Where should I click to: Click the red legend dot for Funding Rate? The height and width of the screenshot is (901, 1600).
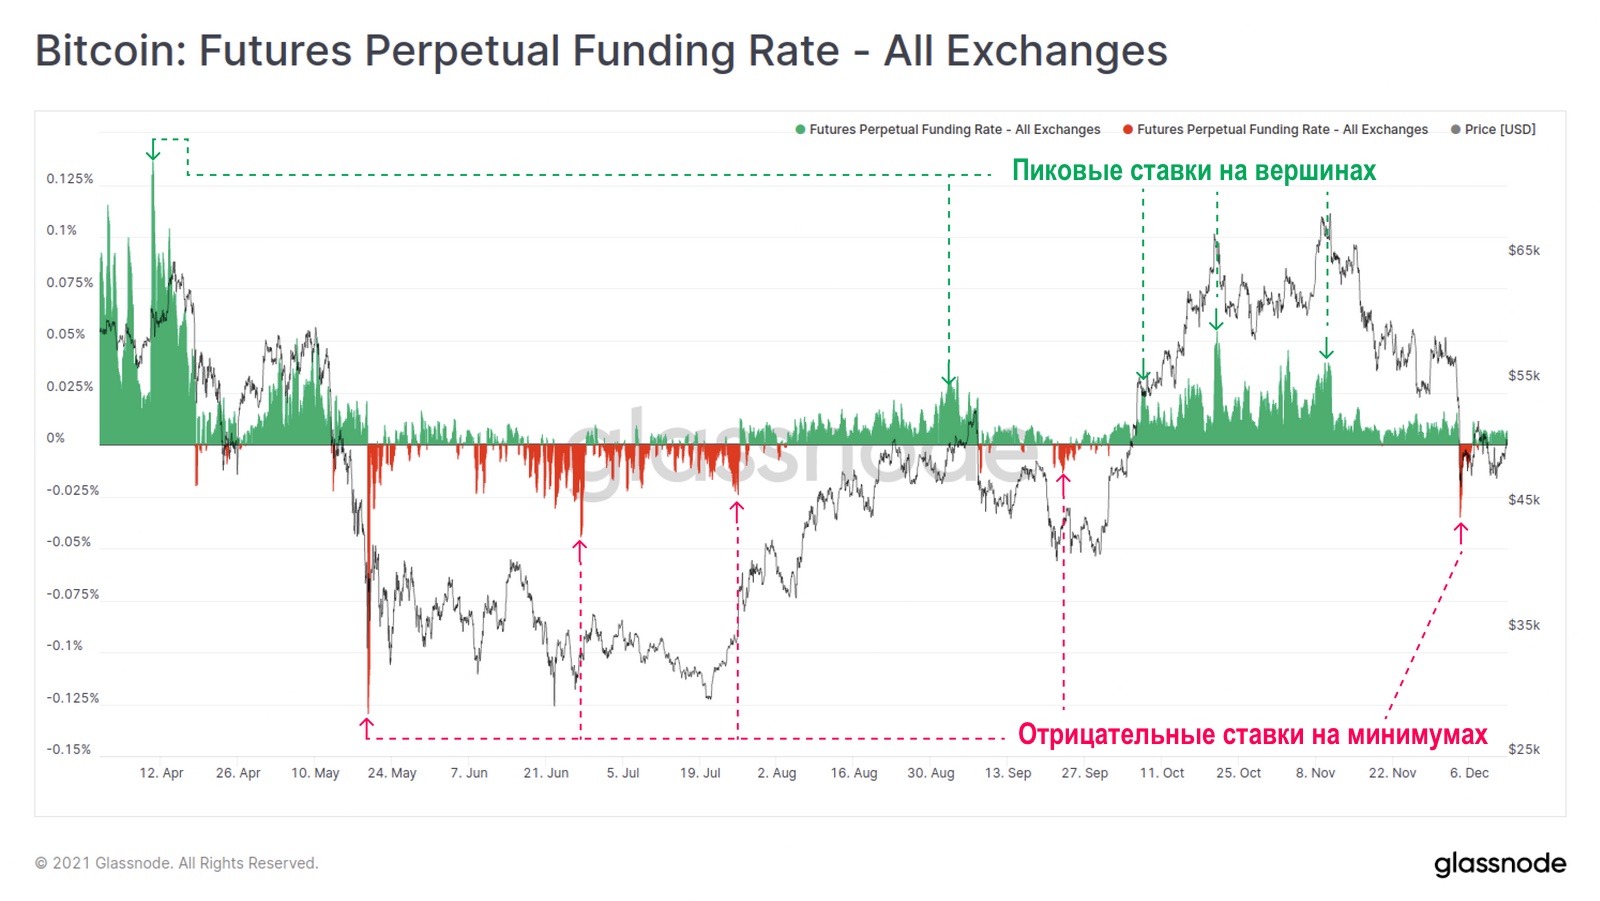tap(1128, 129)
